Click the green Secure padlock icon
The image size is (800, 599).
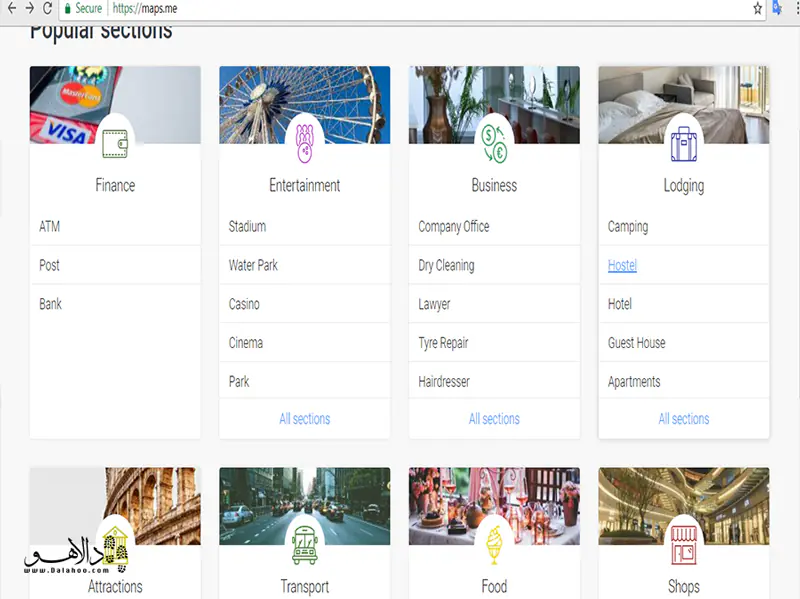[67, 9]
